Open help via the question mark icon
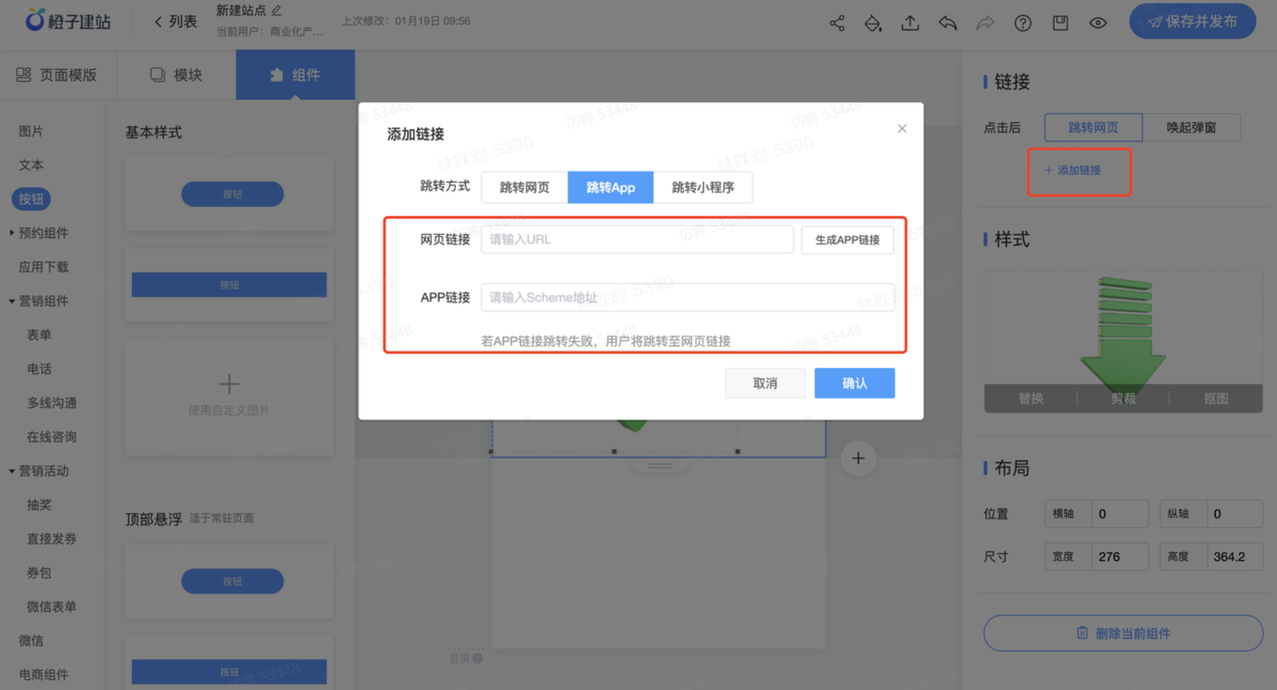This screenshot has width=1277, height=690. (1022, 21)
